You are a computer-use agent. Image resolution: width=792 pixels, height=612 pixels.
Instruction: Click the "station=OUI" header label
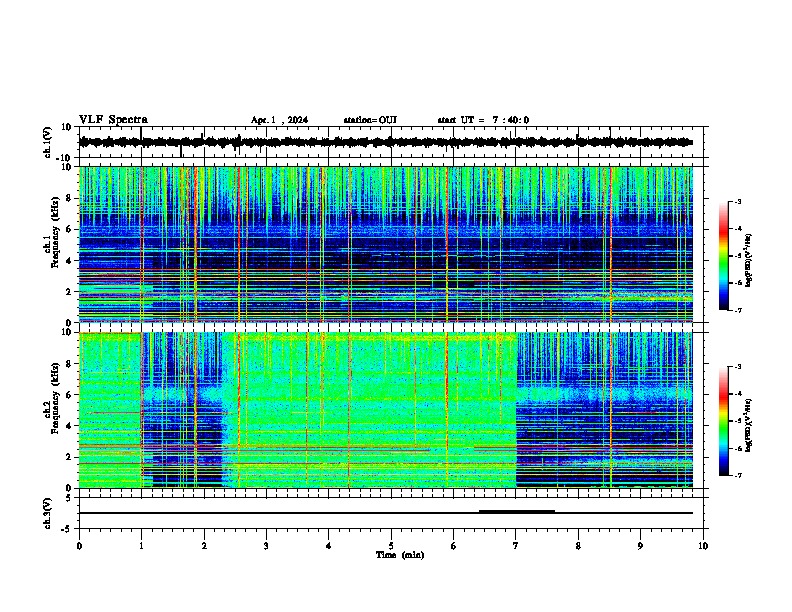tap(370, 120)
